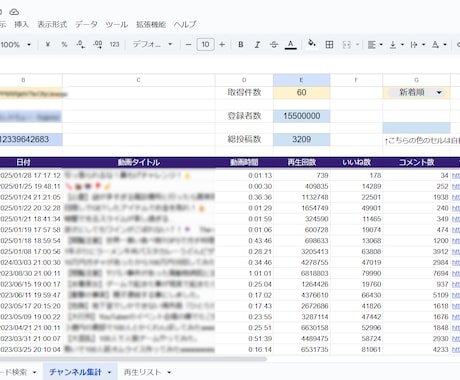Open more number formats 123 button
The width and height of the screenshot is (460, 380).
[x=114, y=44]
